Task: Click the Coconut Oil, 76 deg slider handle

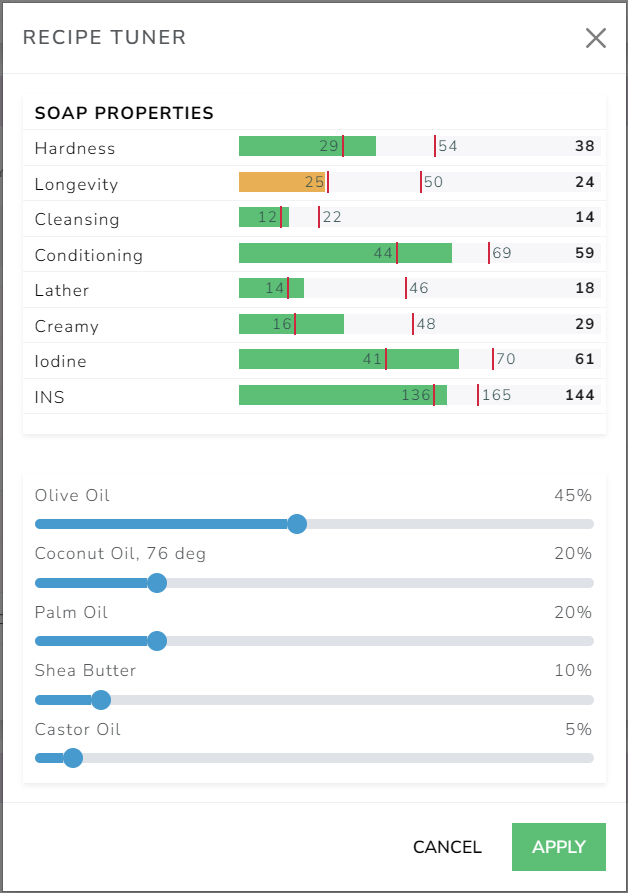Action: [x=157, y=582]
